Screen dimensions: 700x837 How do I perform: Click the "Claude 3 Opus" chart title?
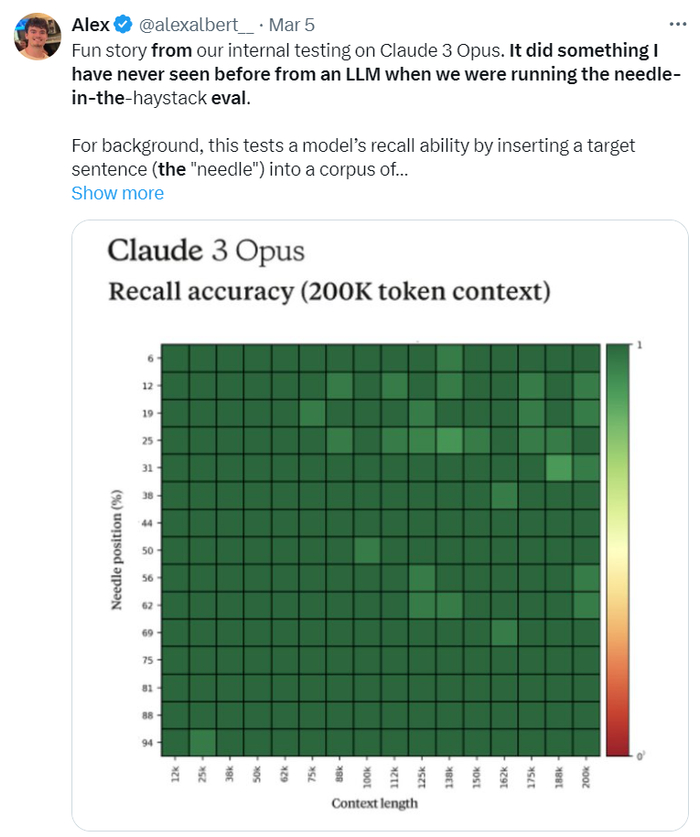pyautogui.click(x=206, y=250)
